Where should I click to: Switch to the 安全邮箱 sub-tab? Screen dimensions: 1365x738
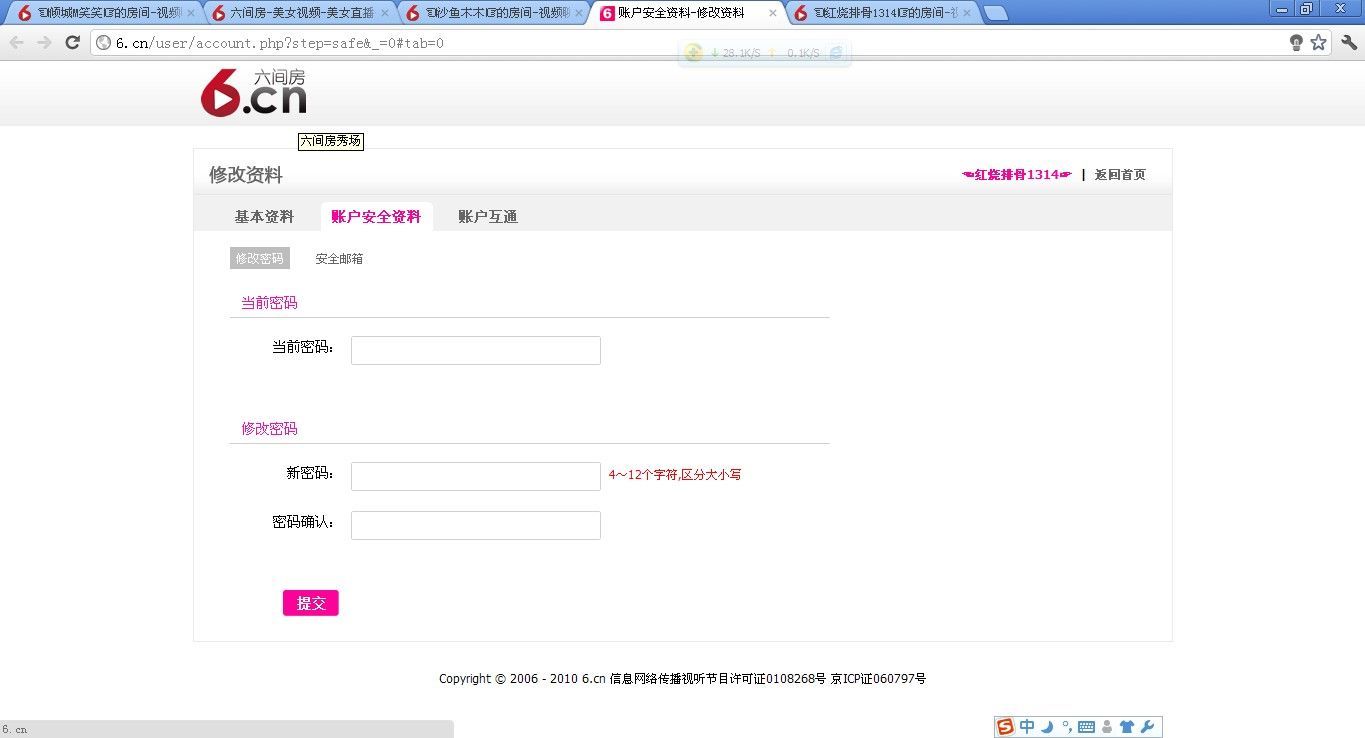339,258
